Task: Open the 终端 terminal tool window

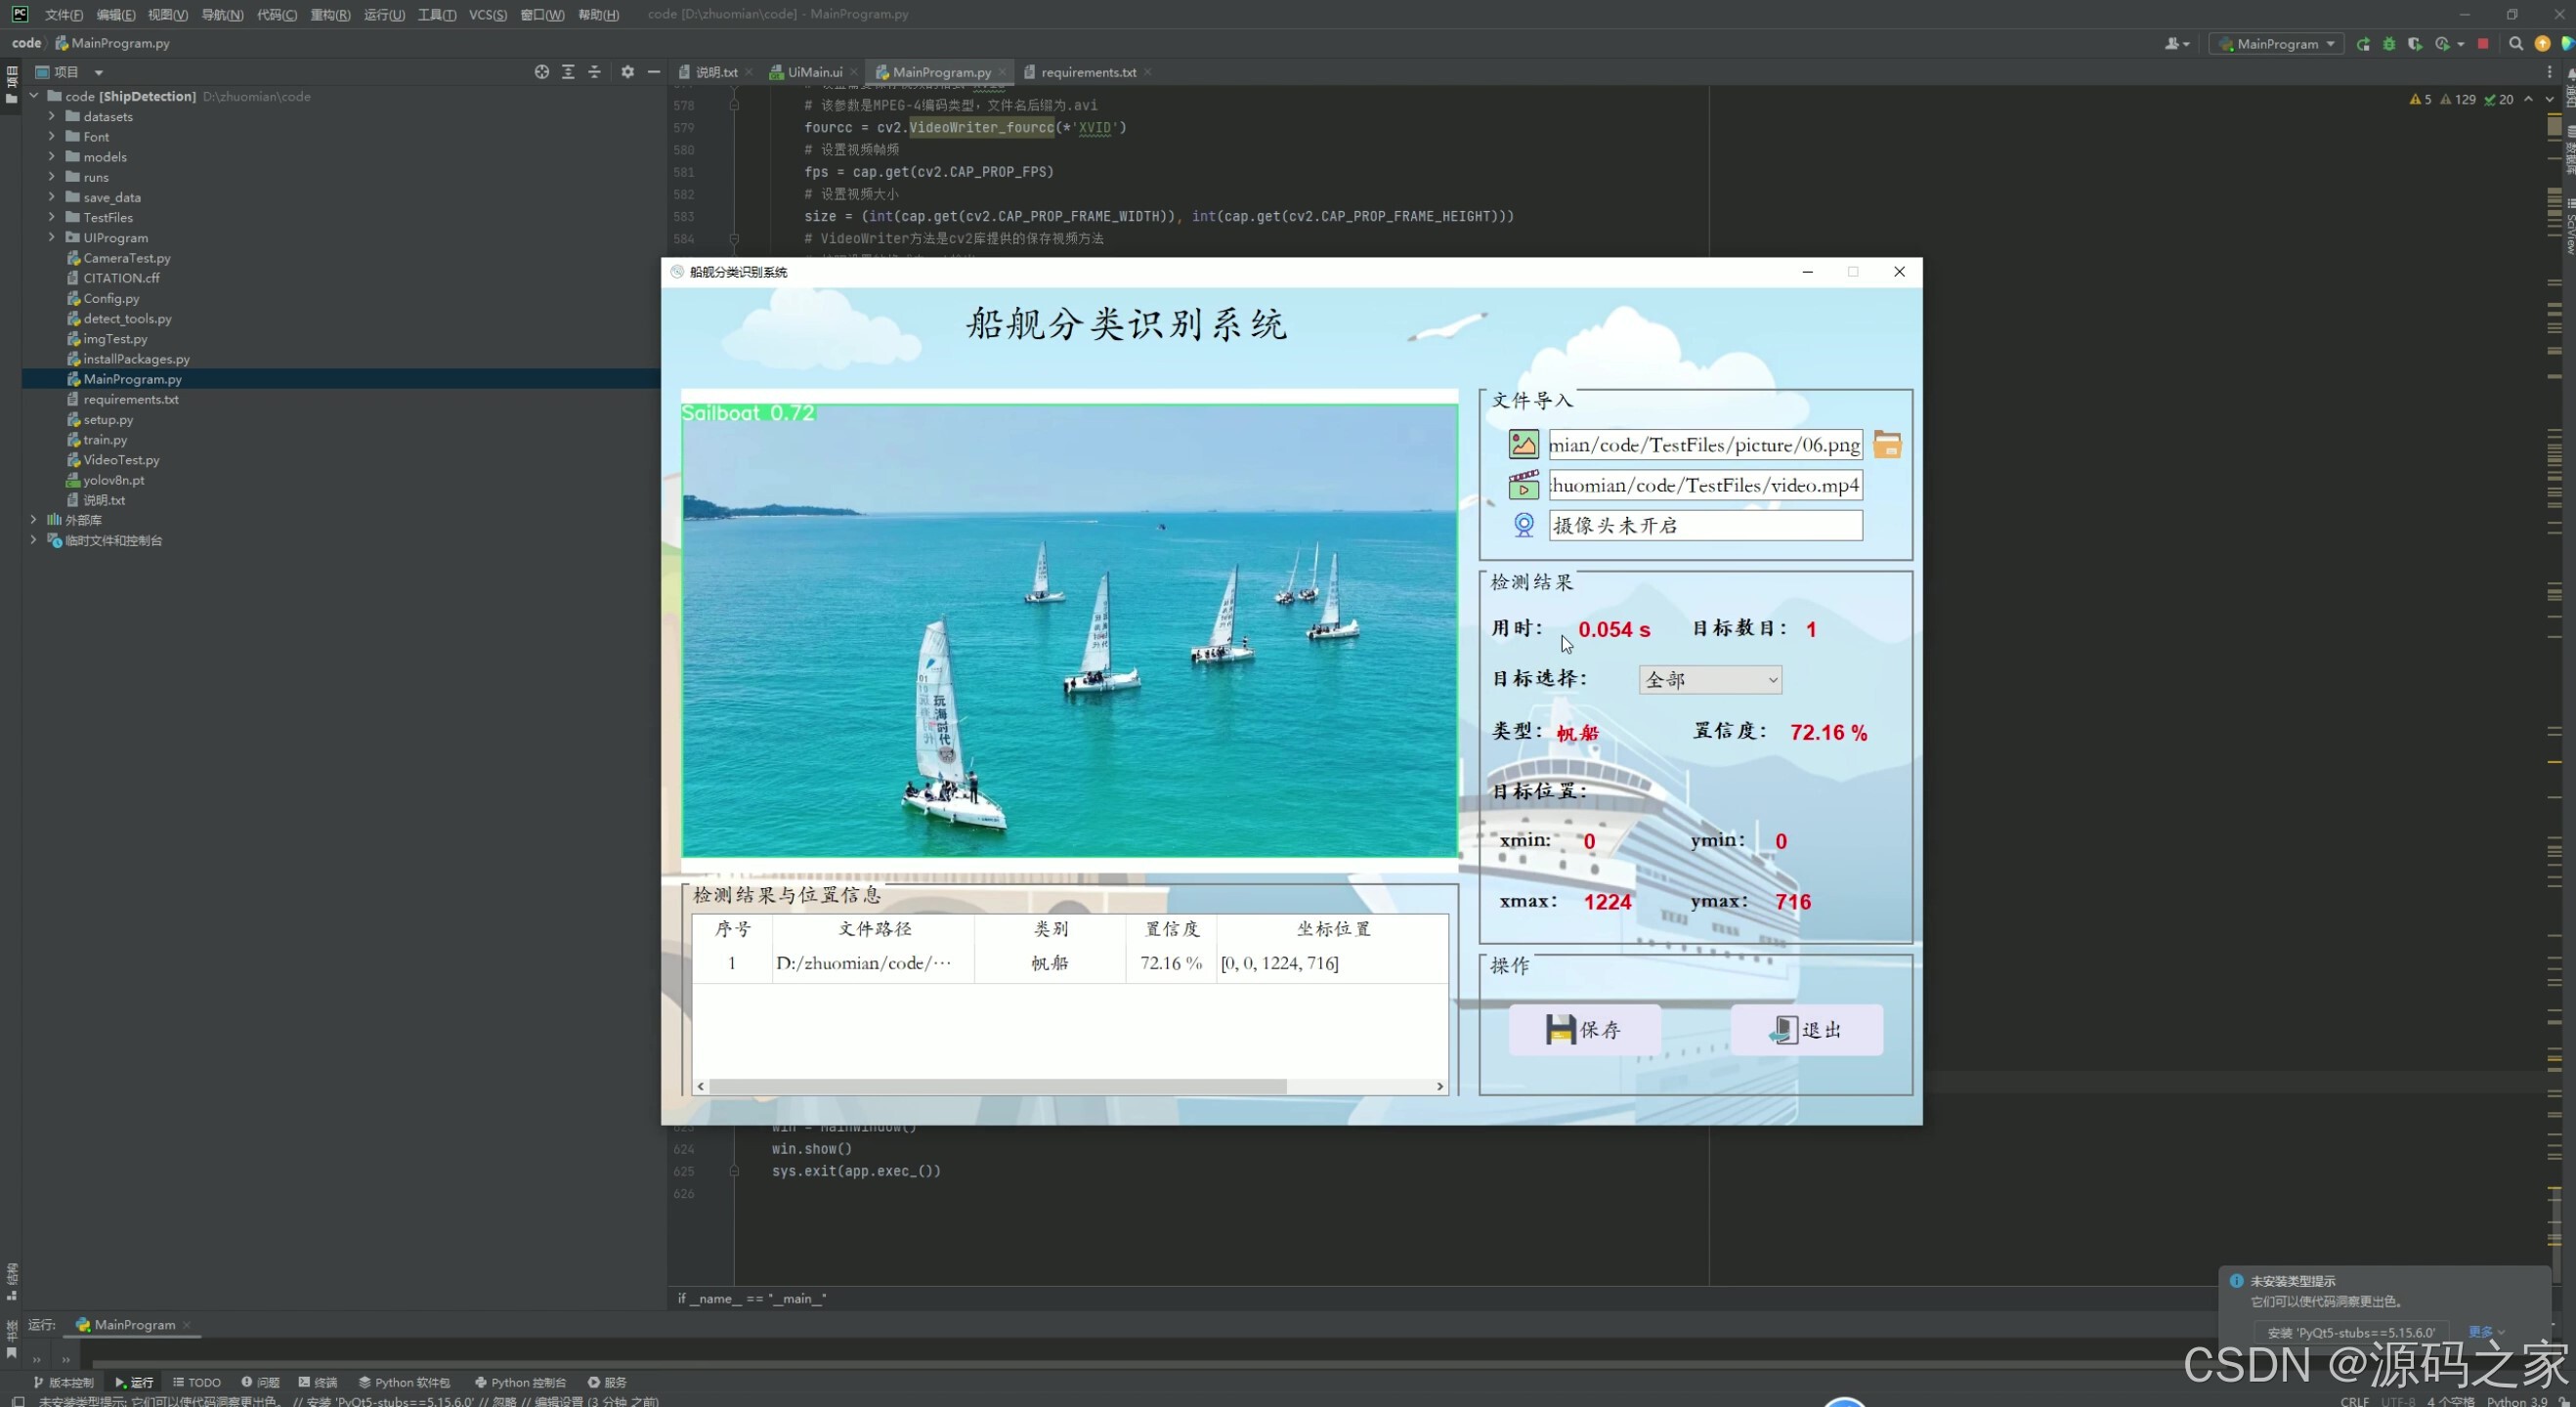Action: (318, 1382)
